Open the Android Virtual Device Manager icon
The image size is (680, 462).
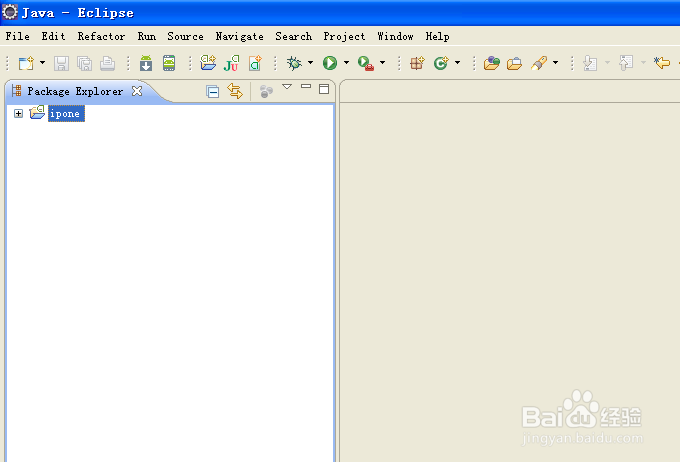[169, 63]
